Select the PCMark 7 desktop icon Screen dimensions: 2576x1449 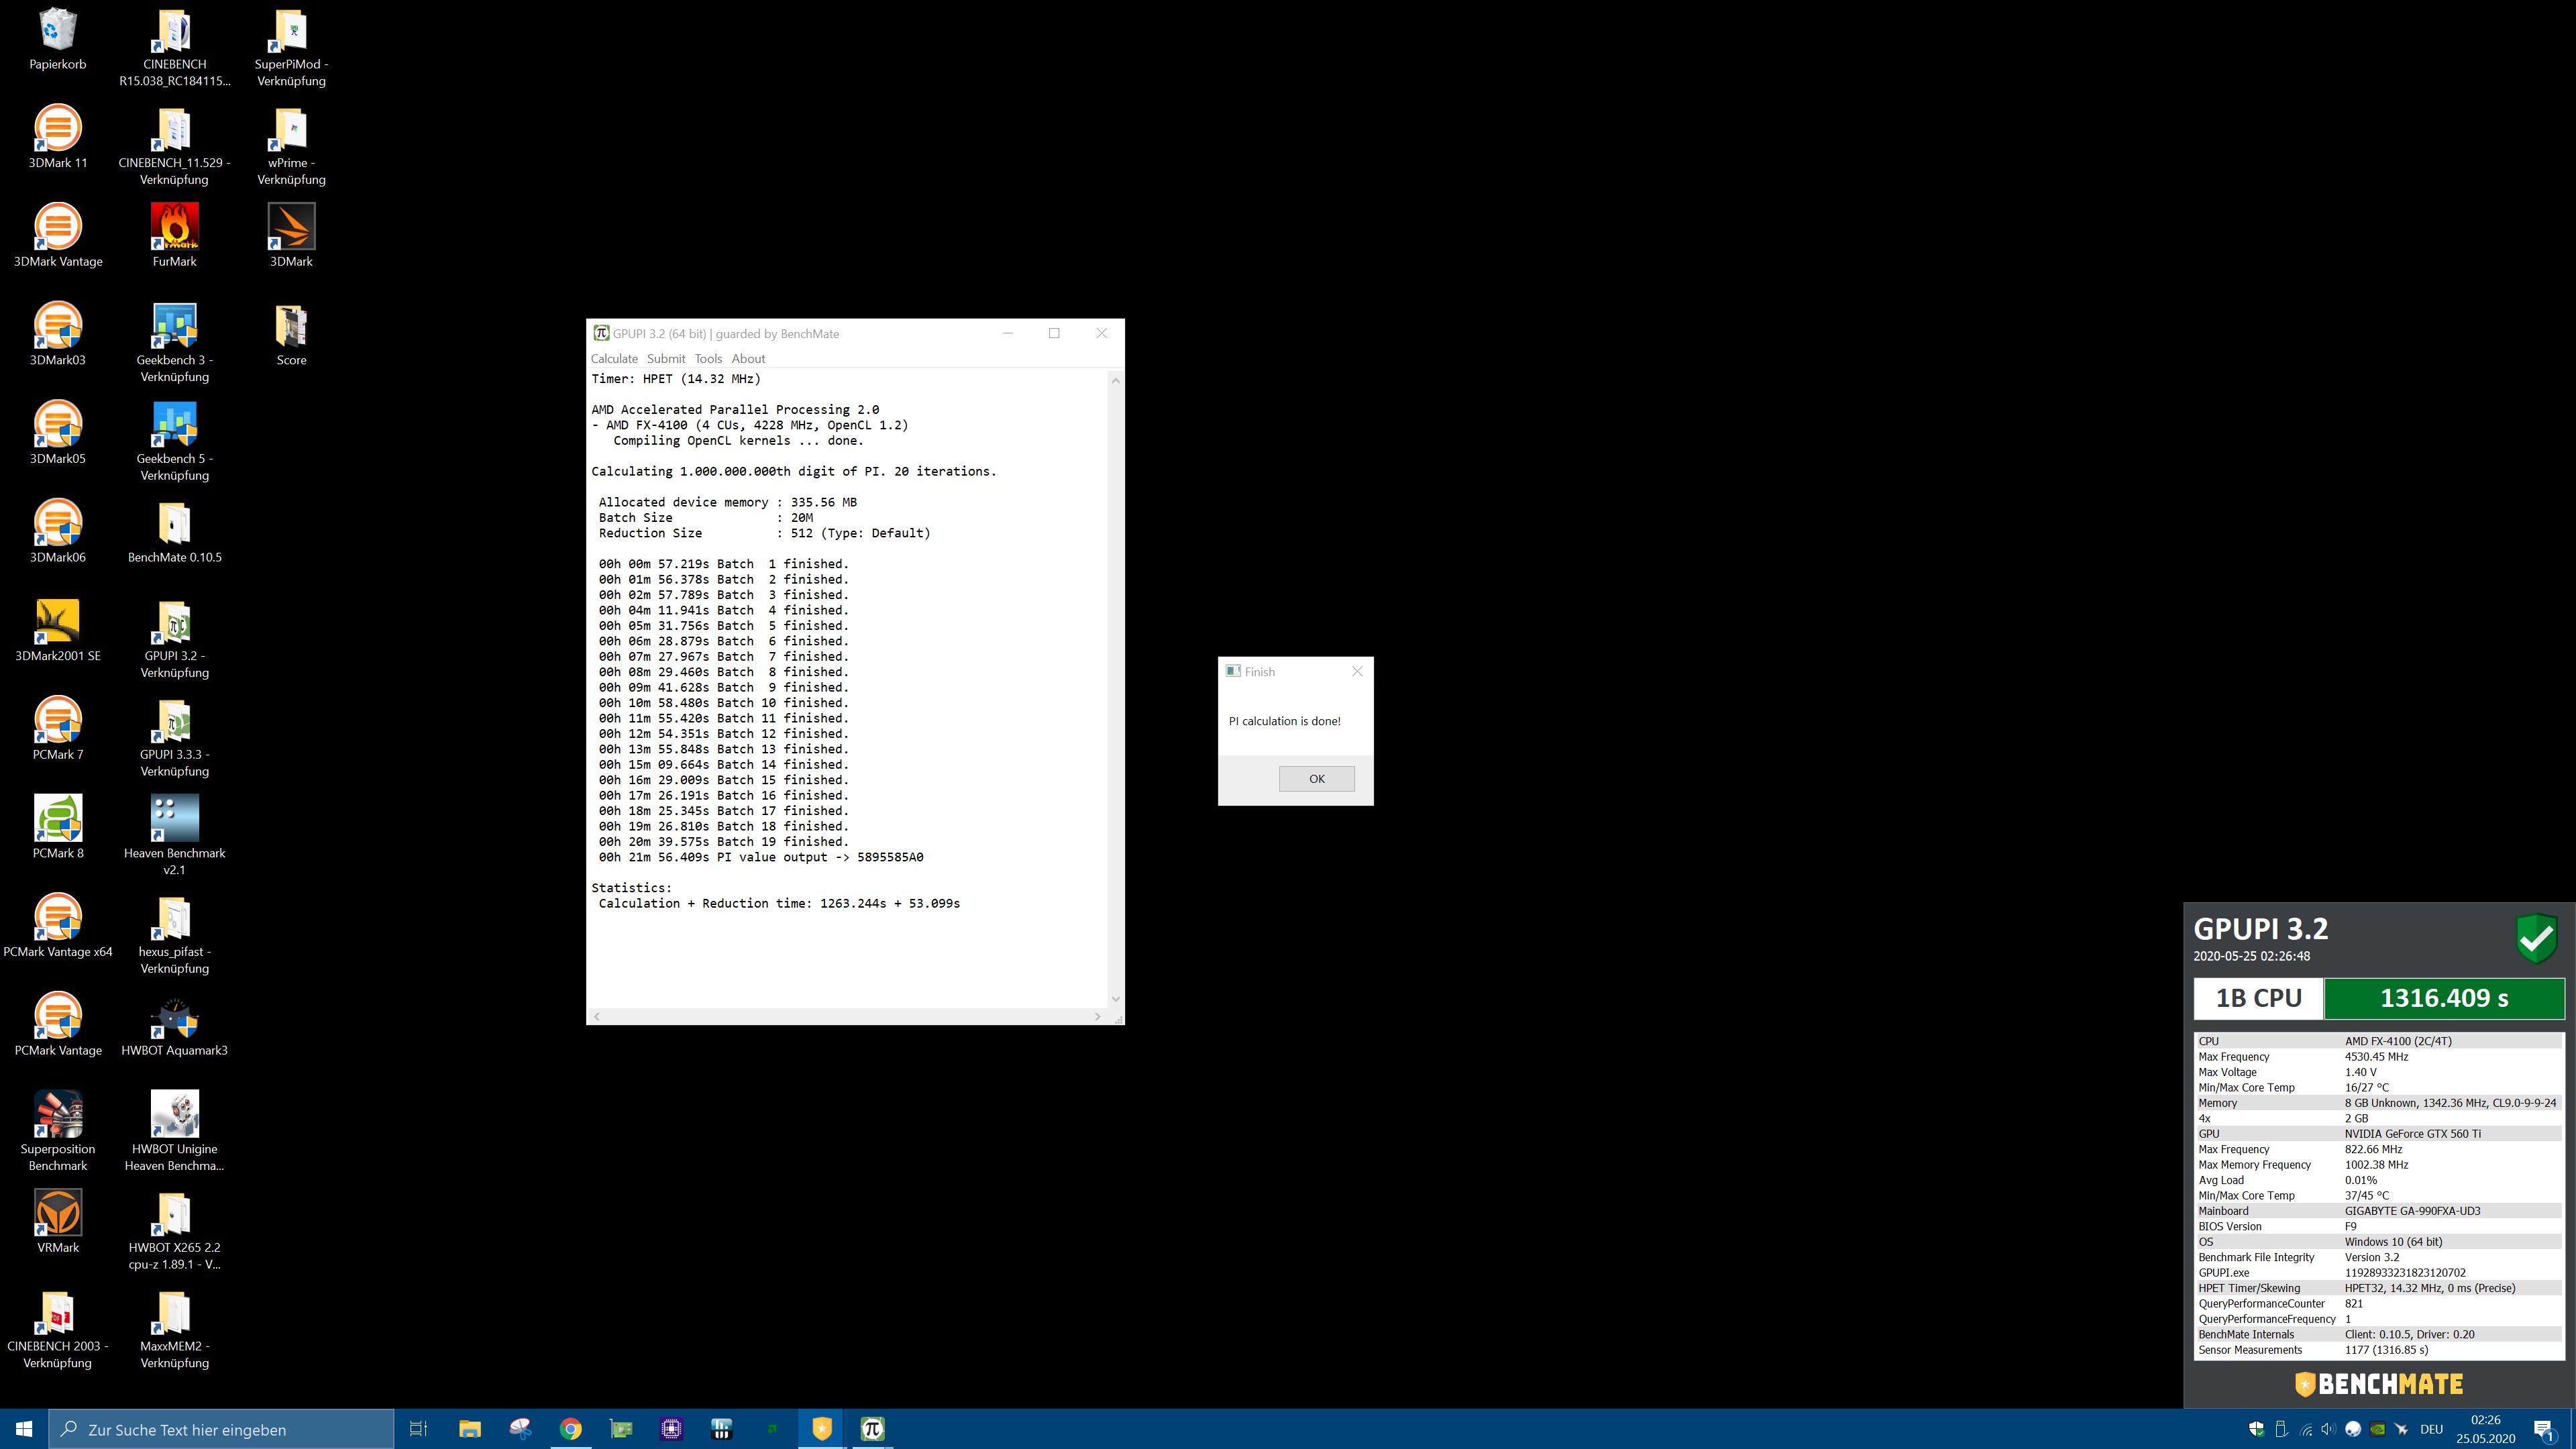58,729
